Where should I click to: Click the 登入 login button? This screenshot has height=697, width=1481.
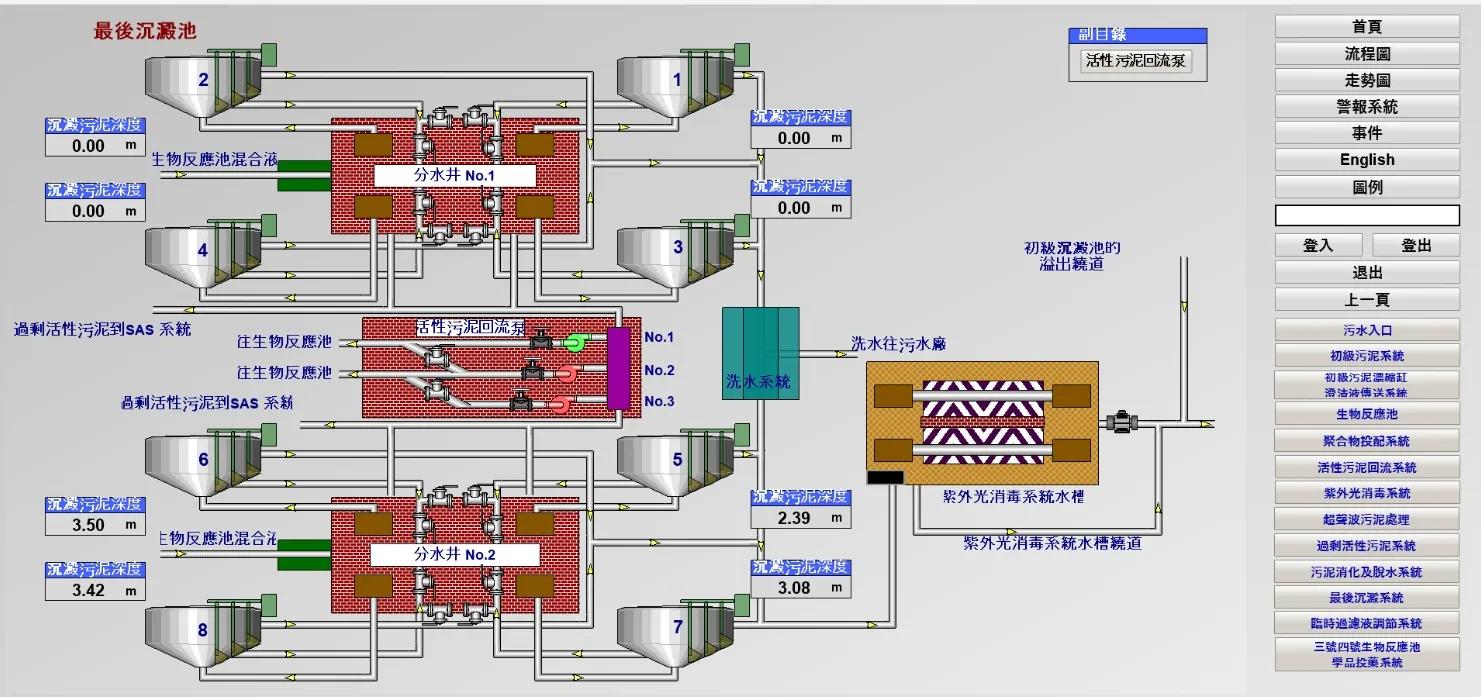[x=1318, y=245]
